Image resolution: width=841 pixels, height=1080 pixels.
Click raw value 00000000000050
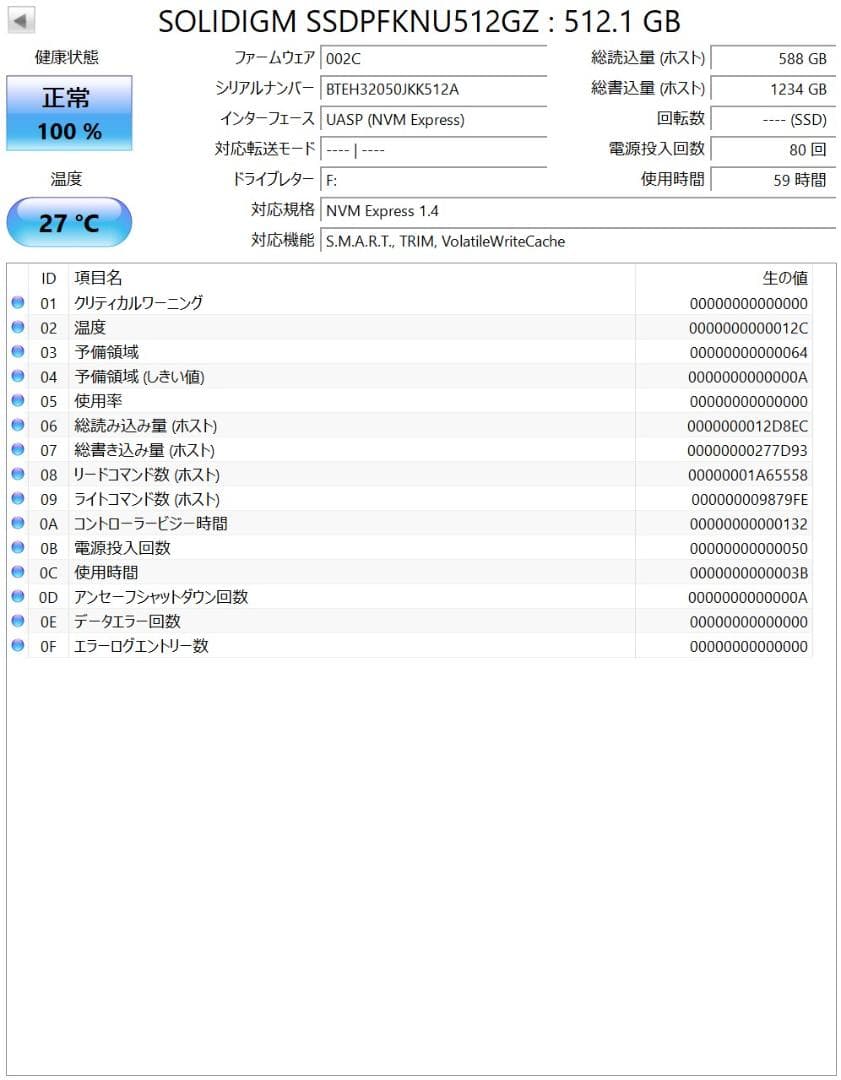click(748, 549)
